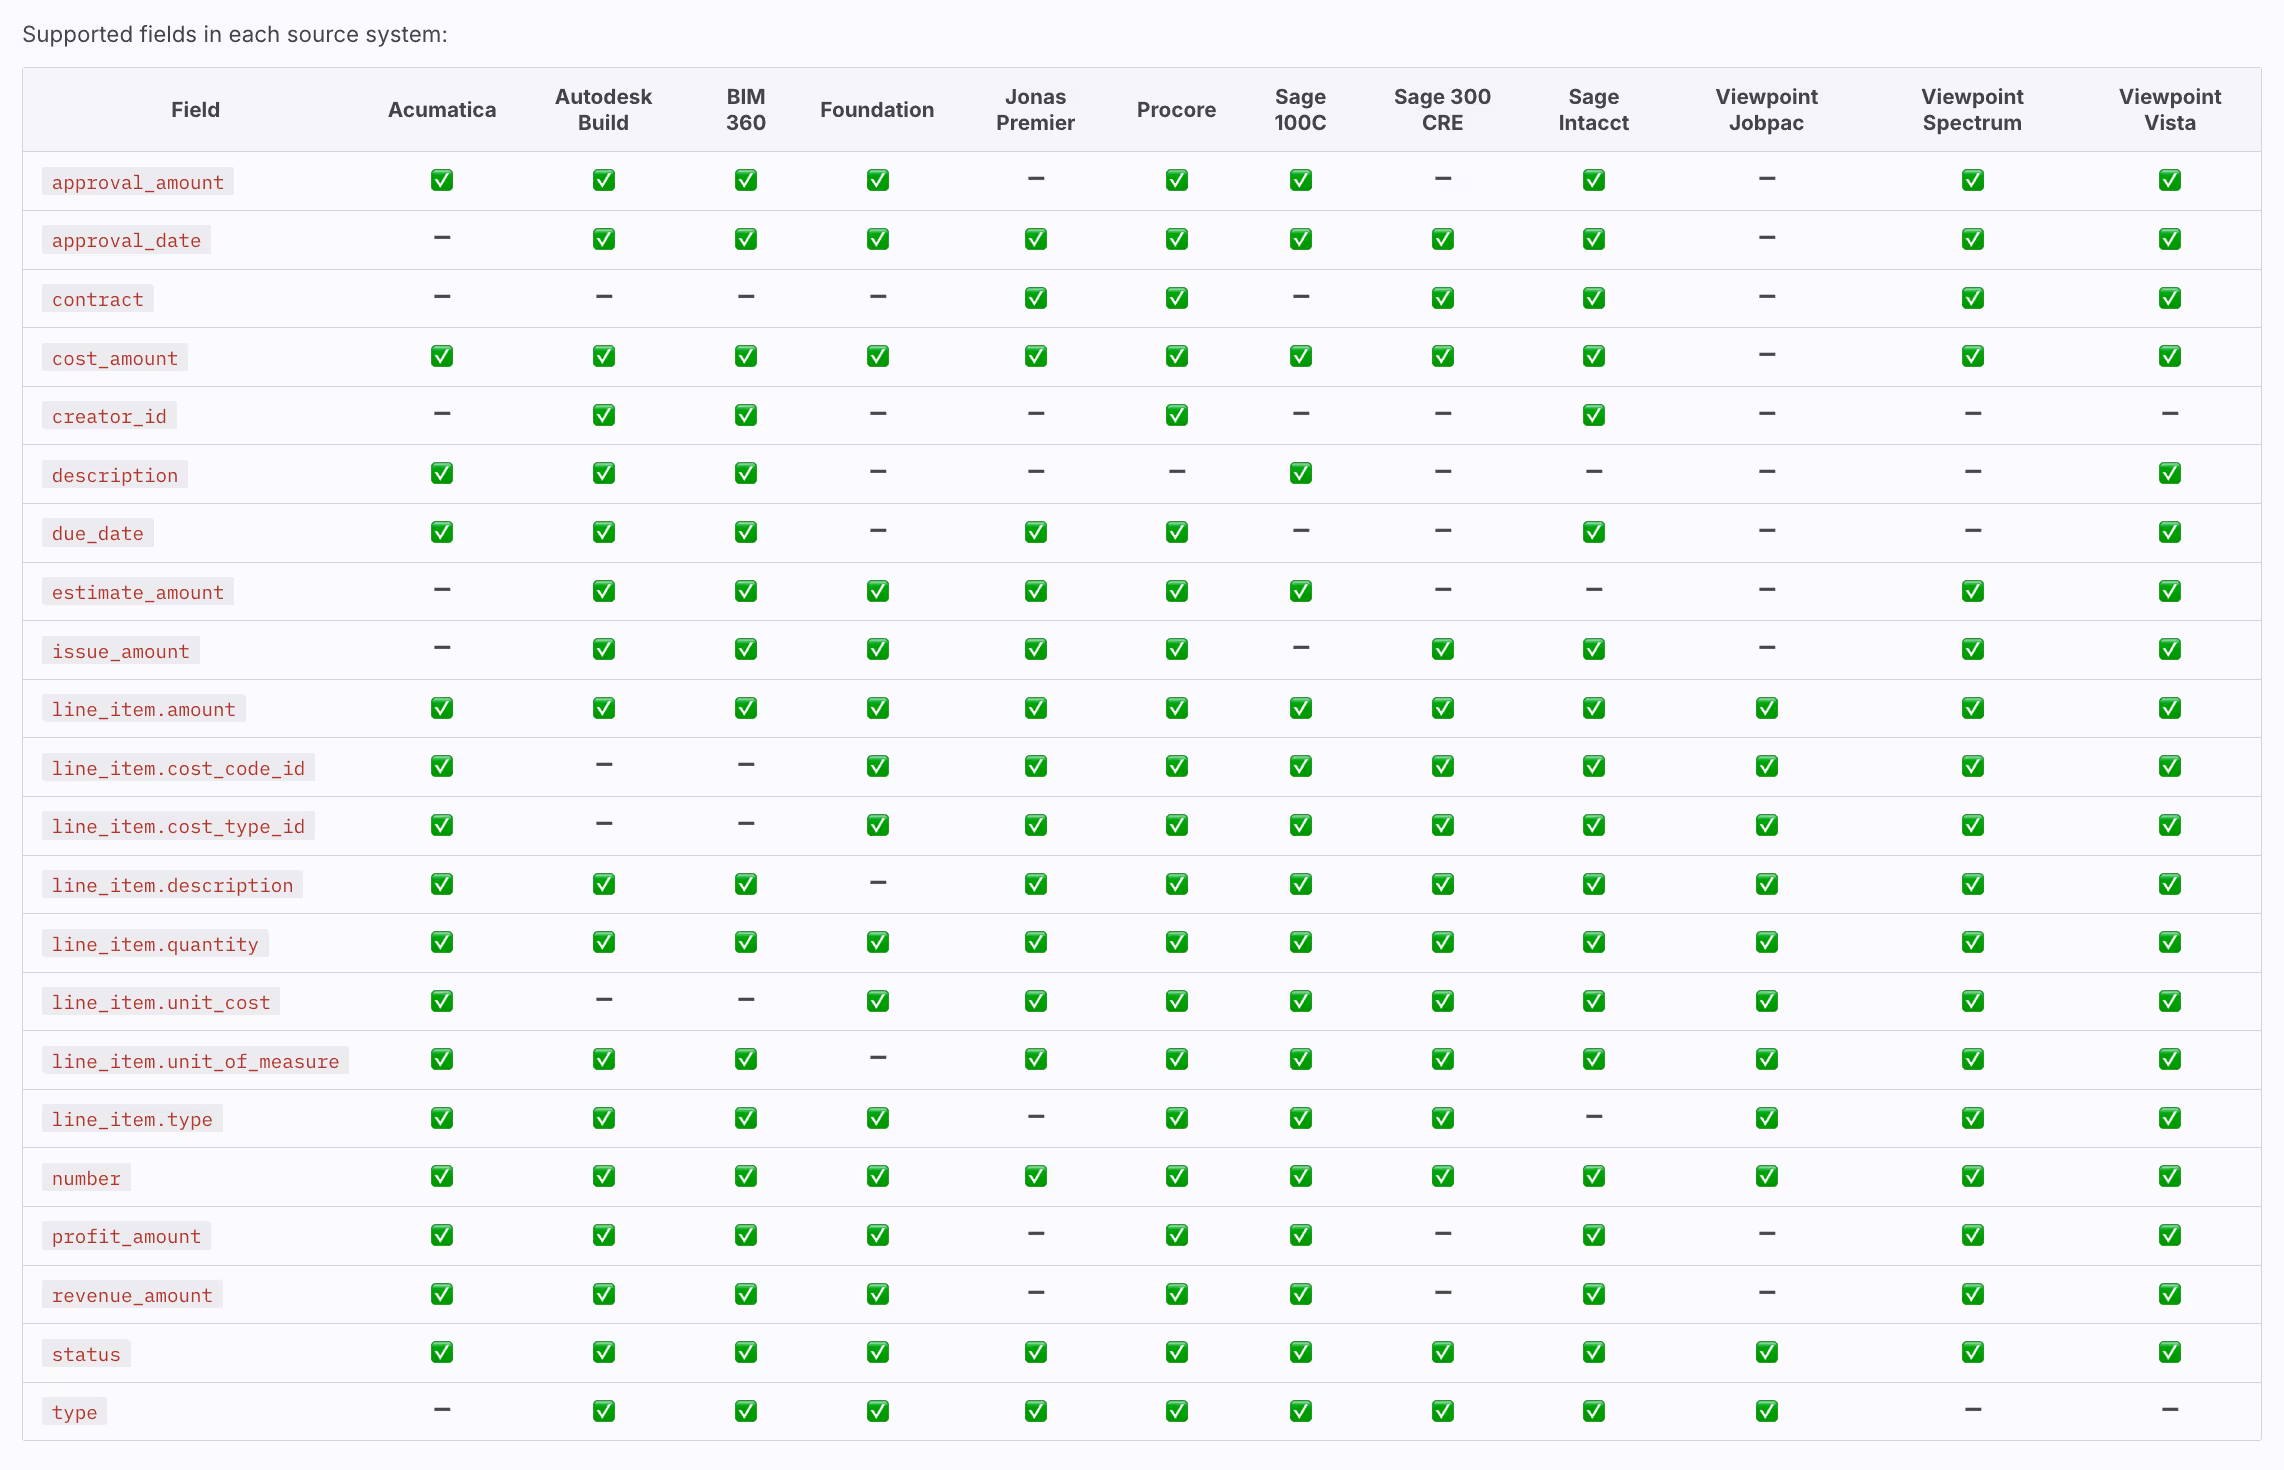
Task: Click the approval_amount field name
Action: click(138, 182)
